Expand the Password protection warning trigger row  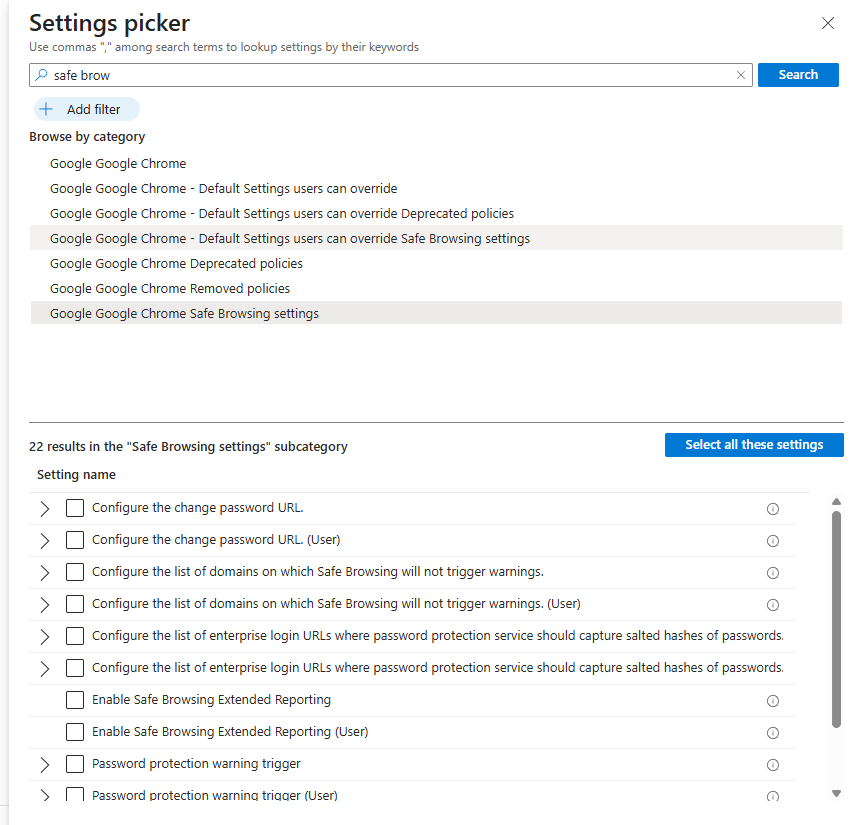(x=44, y=764)
